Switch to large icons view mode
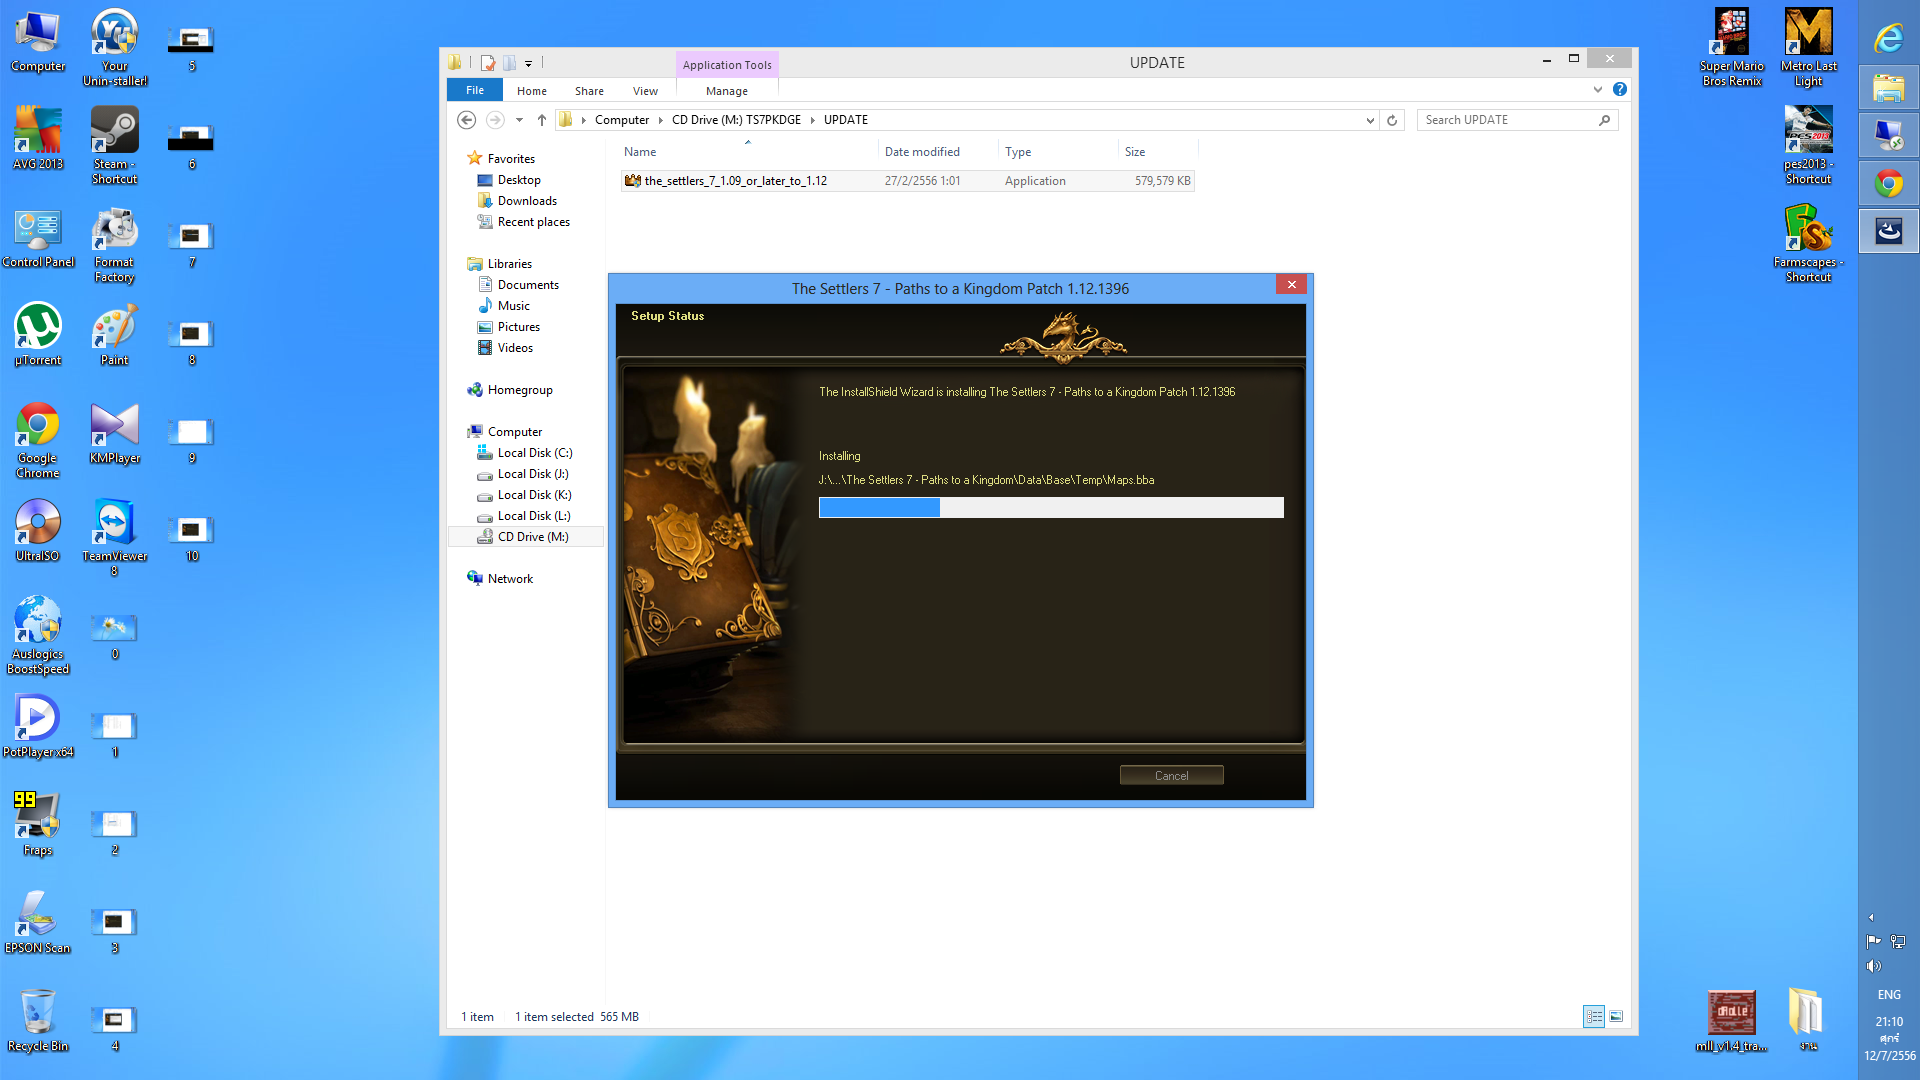1920x1080 pixels. click(x=1616, y=1016)
